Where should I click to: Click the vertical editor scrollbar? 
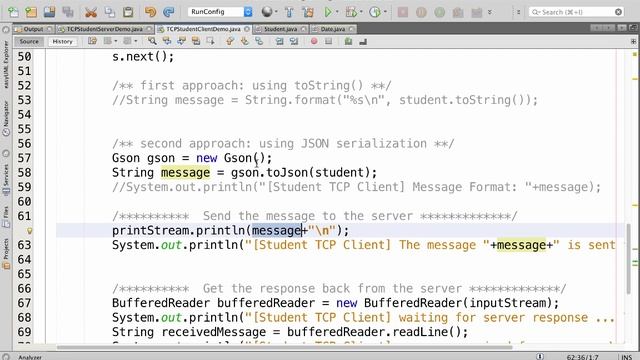[628, 258]
